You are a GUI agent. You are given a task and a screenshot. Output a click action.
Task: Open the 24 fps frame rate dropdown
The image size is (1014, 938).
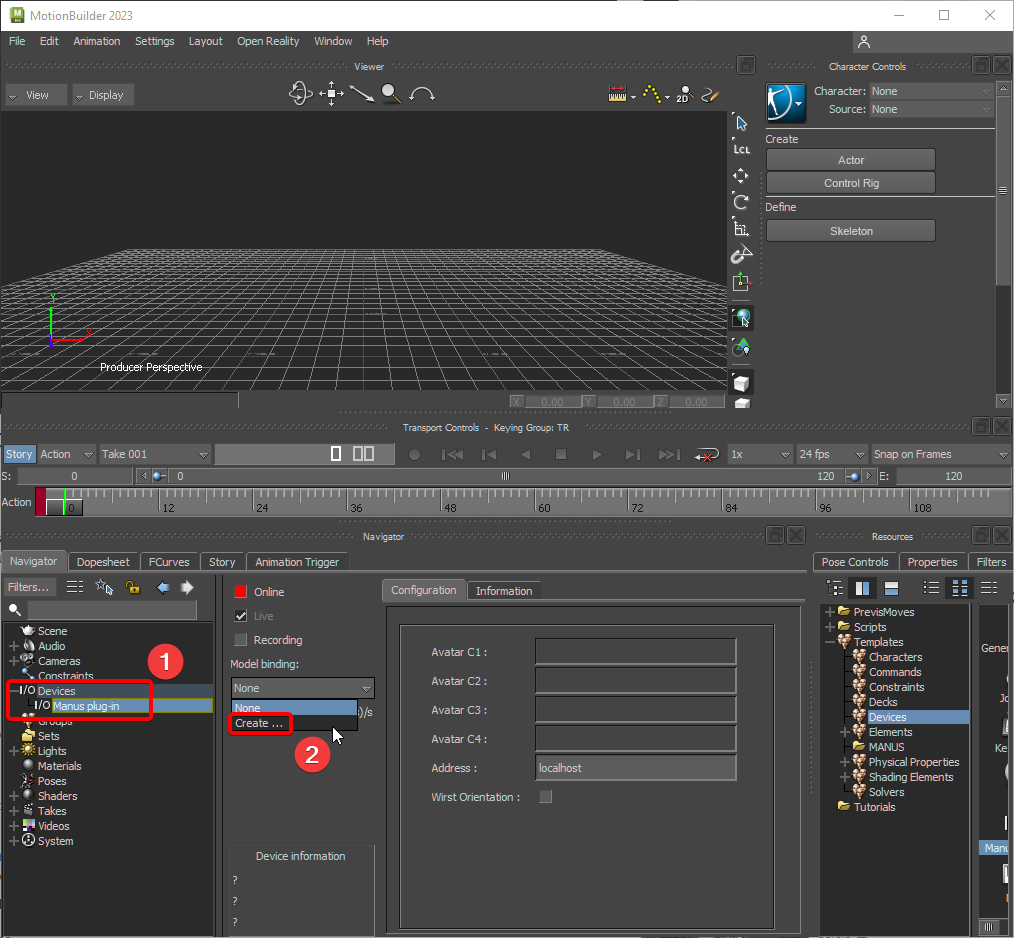point(829,454)
